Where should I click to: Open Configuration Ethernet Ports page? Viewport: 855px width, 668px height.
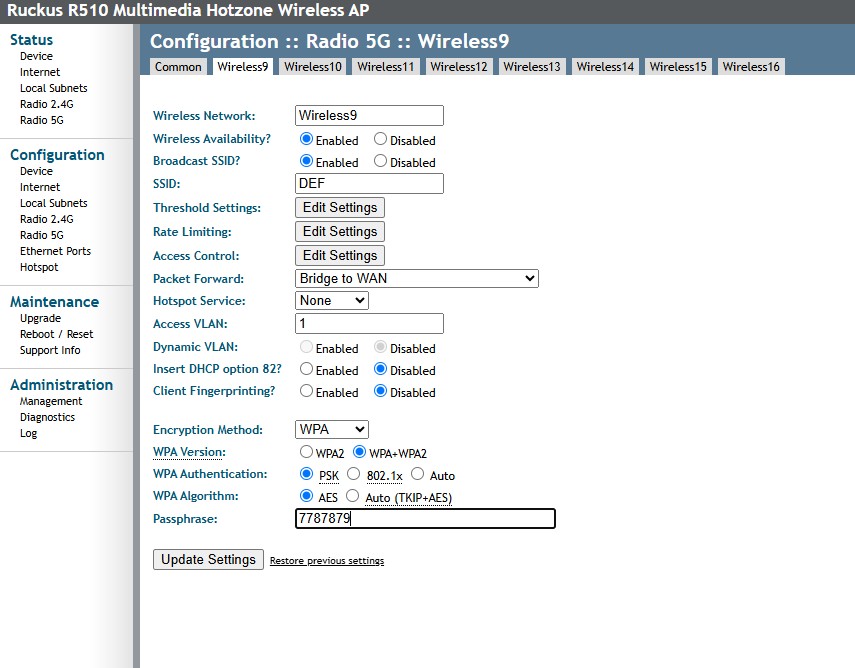[56, 251]
